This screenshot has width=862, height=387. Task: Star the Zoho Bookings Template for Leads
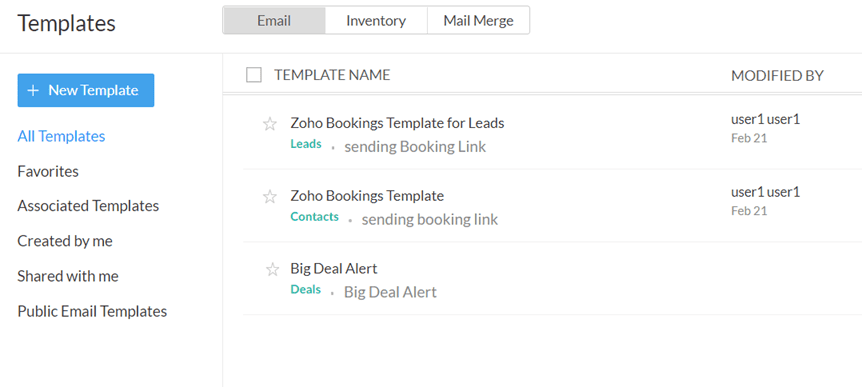click(x=269, y=124)
